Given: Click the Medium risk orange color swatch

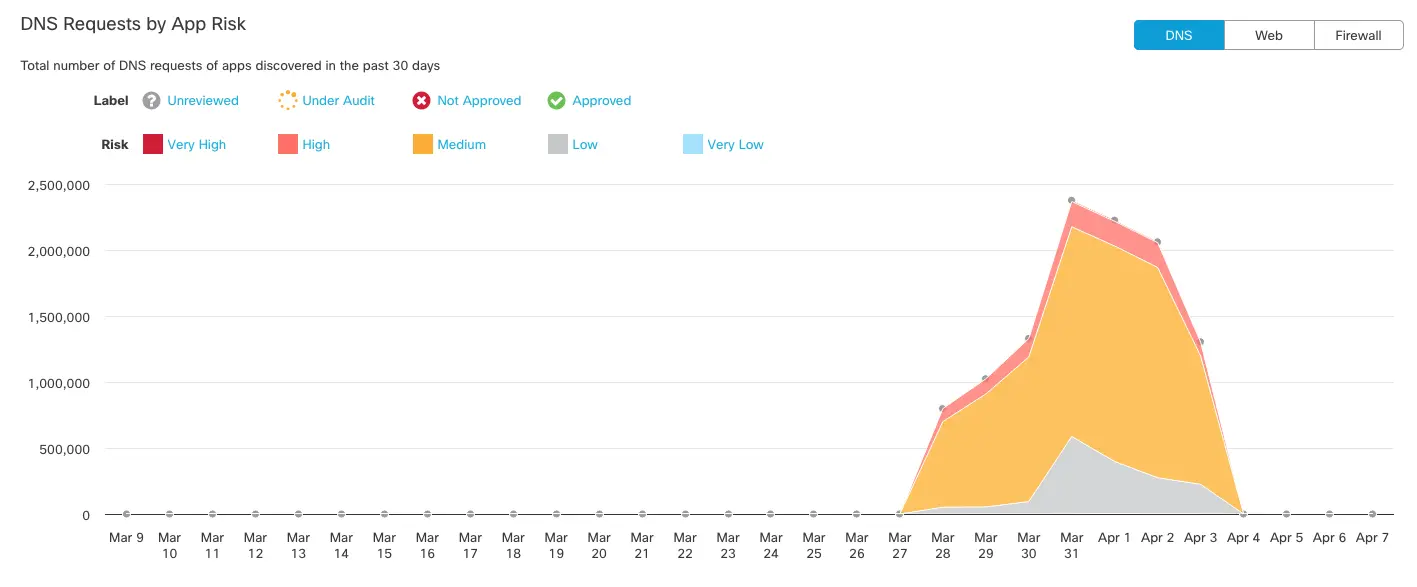Looking at the screenshot, I should click(x=421, y=144).
